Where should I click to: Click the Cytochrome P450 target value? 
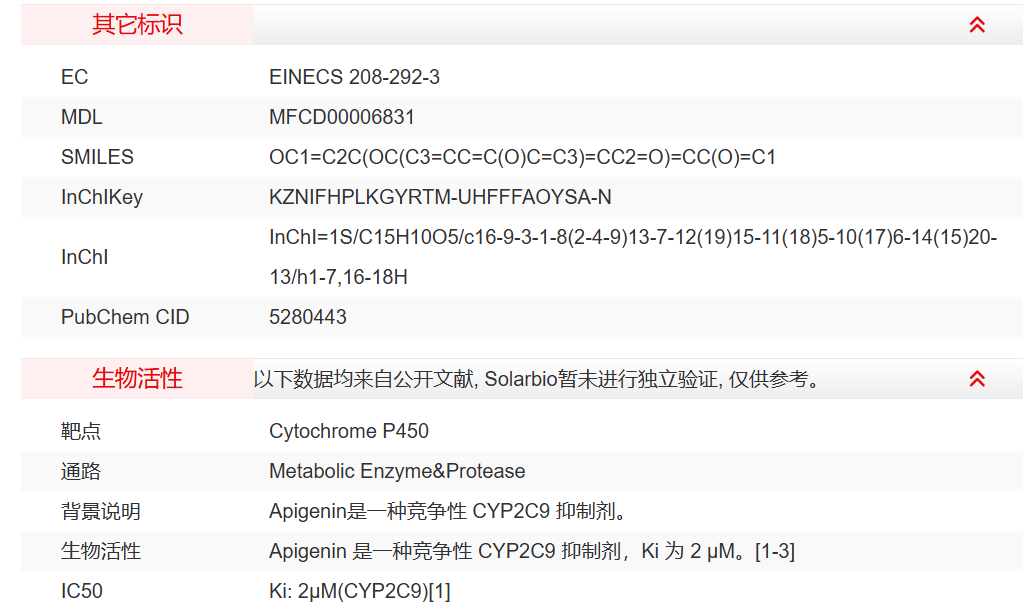tap(349, 431)
